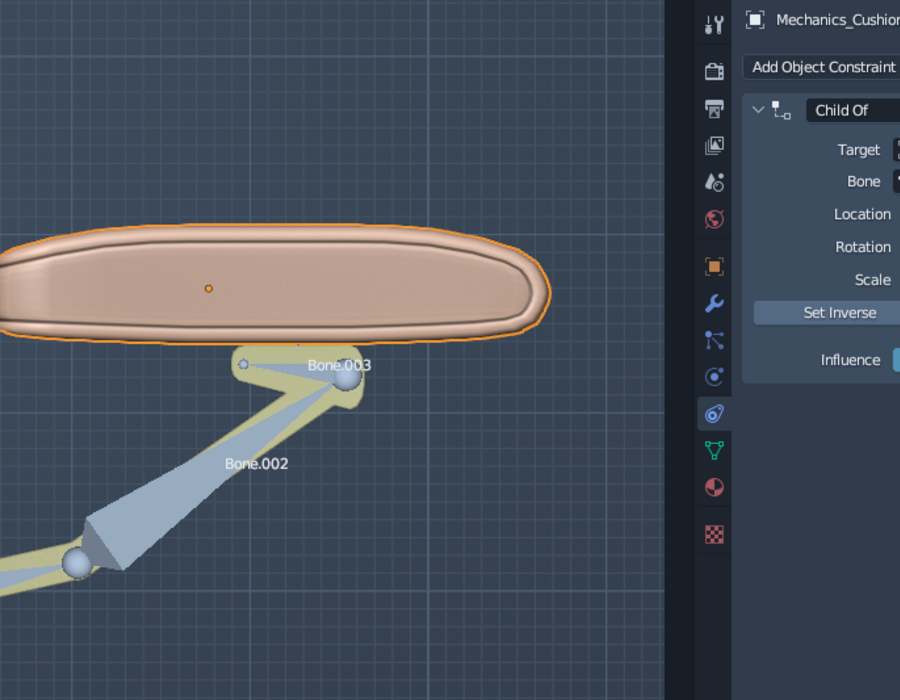Click the small tail joint of Bone.003
The height and width of the screenshot is (700, 900).
[x=243, y=364]
